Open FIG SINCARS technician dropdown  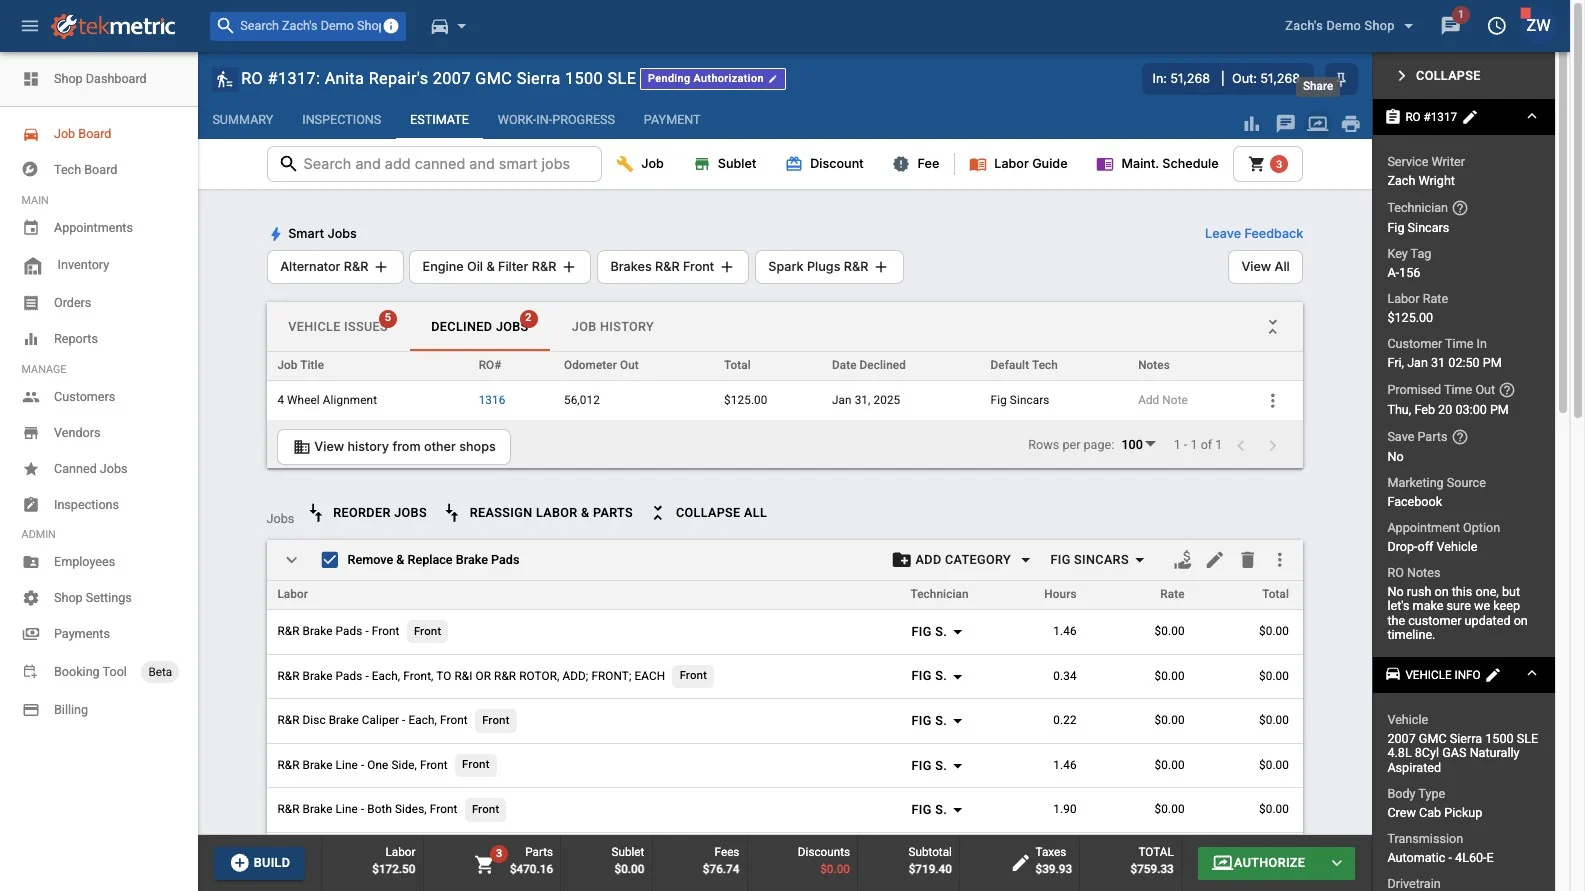coord(1097,560)
